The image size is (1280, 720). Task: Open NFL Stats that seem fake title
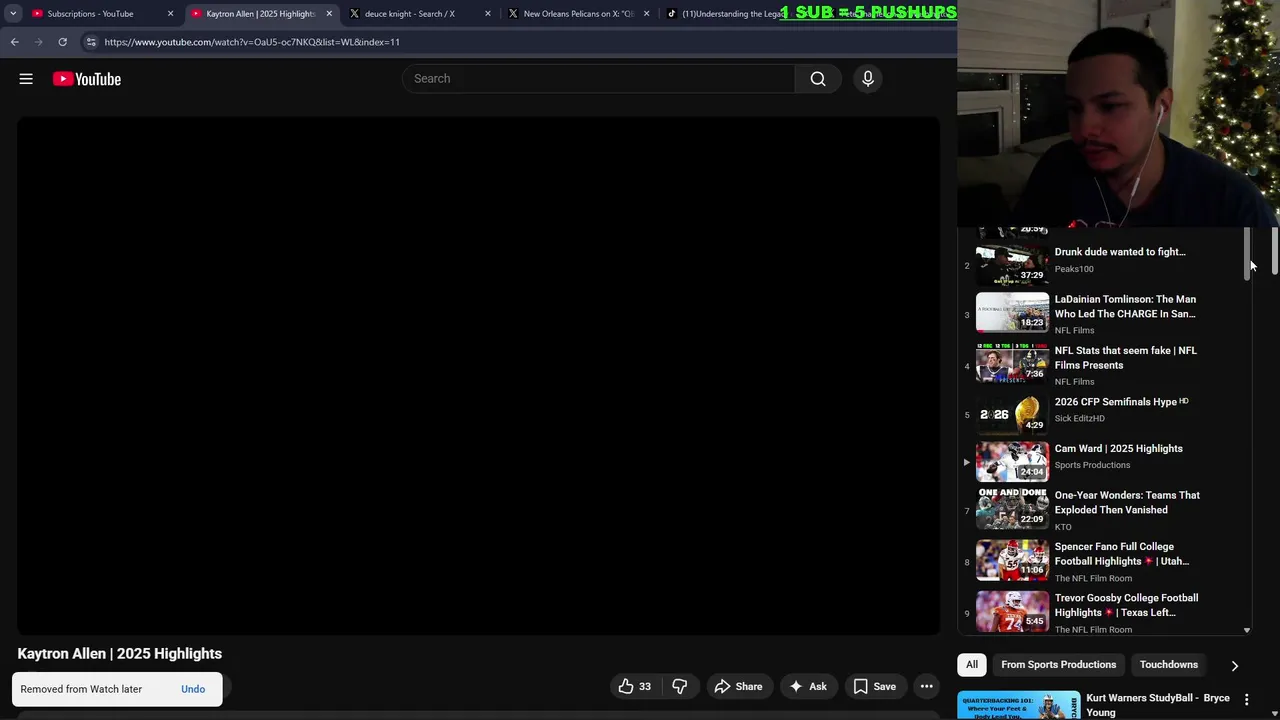pyautogui.click(x=1125, y=358)
